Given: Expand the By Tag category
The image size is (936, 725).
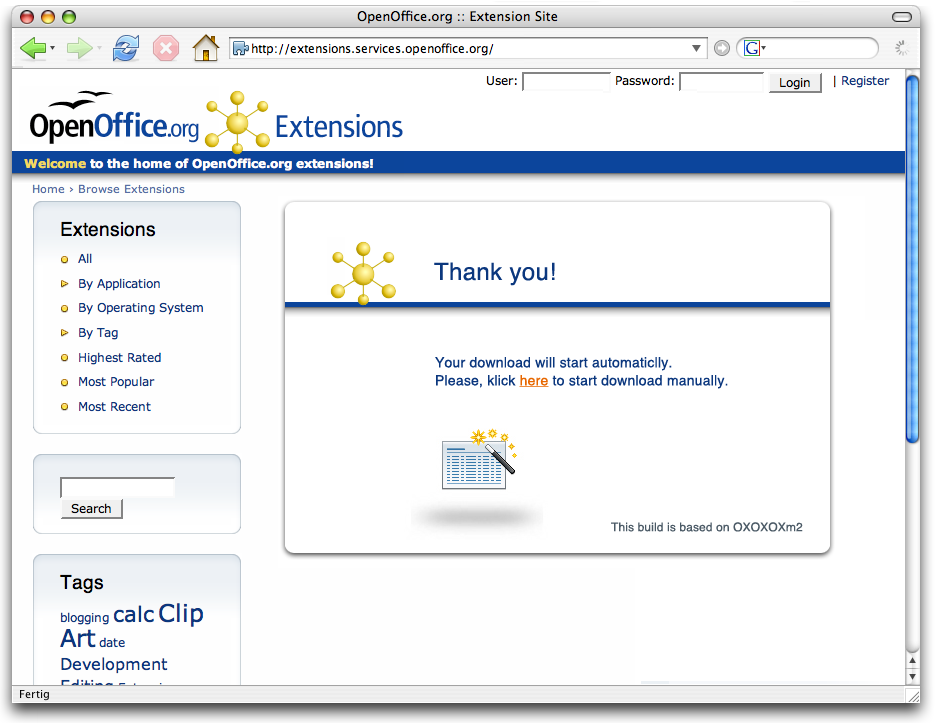Looking at the screenshot, I should (98, 333).
